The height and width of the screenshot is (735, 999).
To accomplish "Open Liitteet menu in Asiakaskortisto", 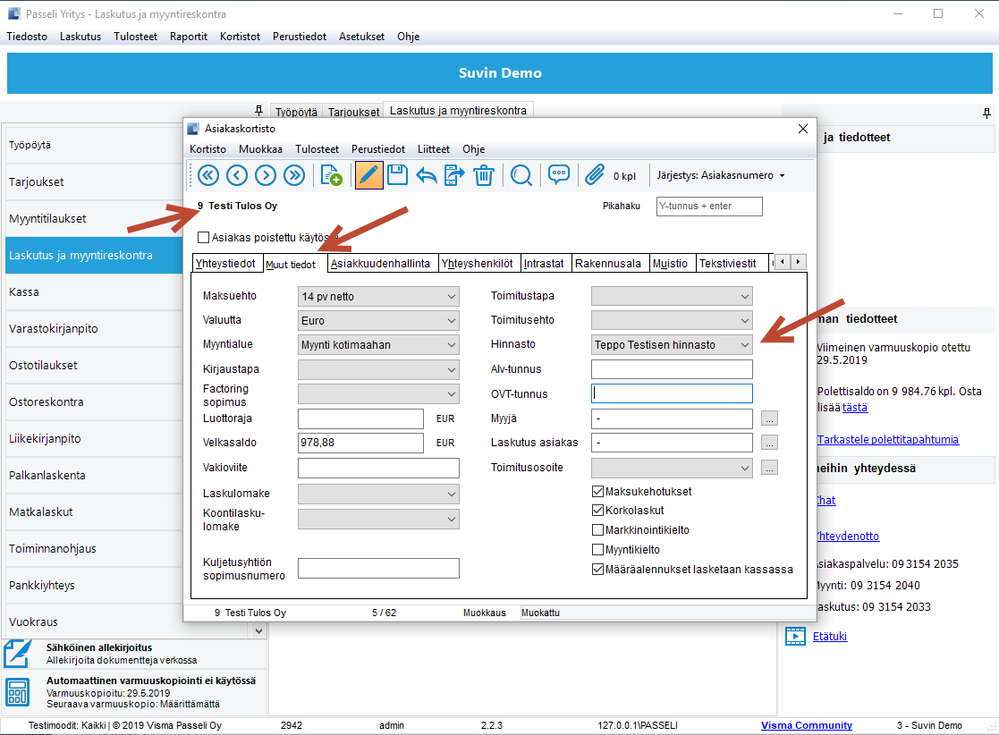I will tap(433, 149).
